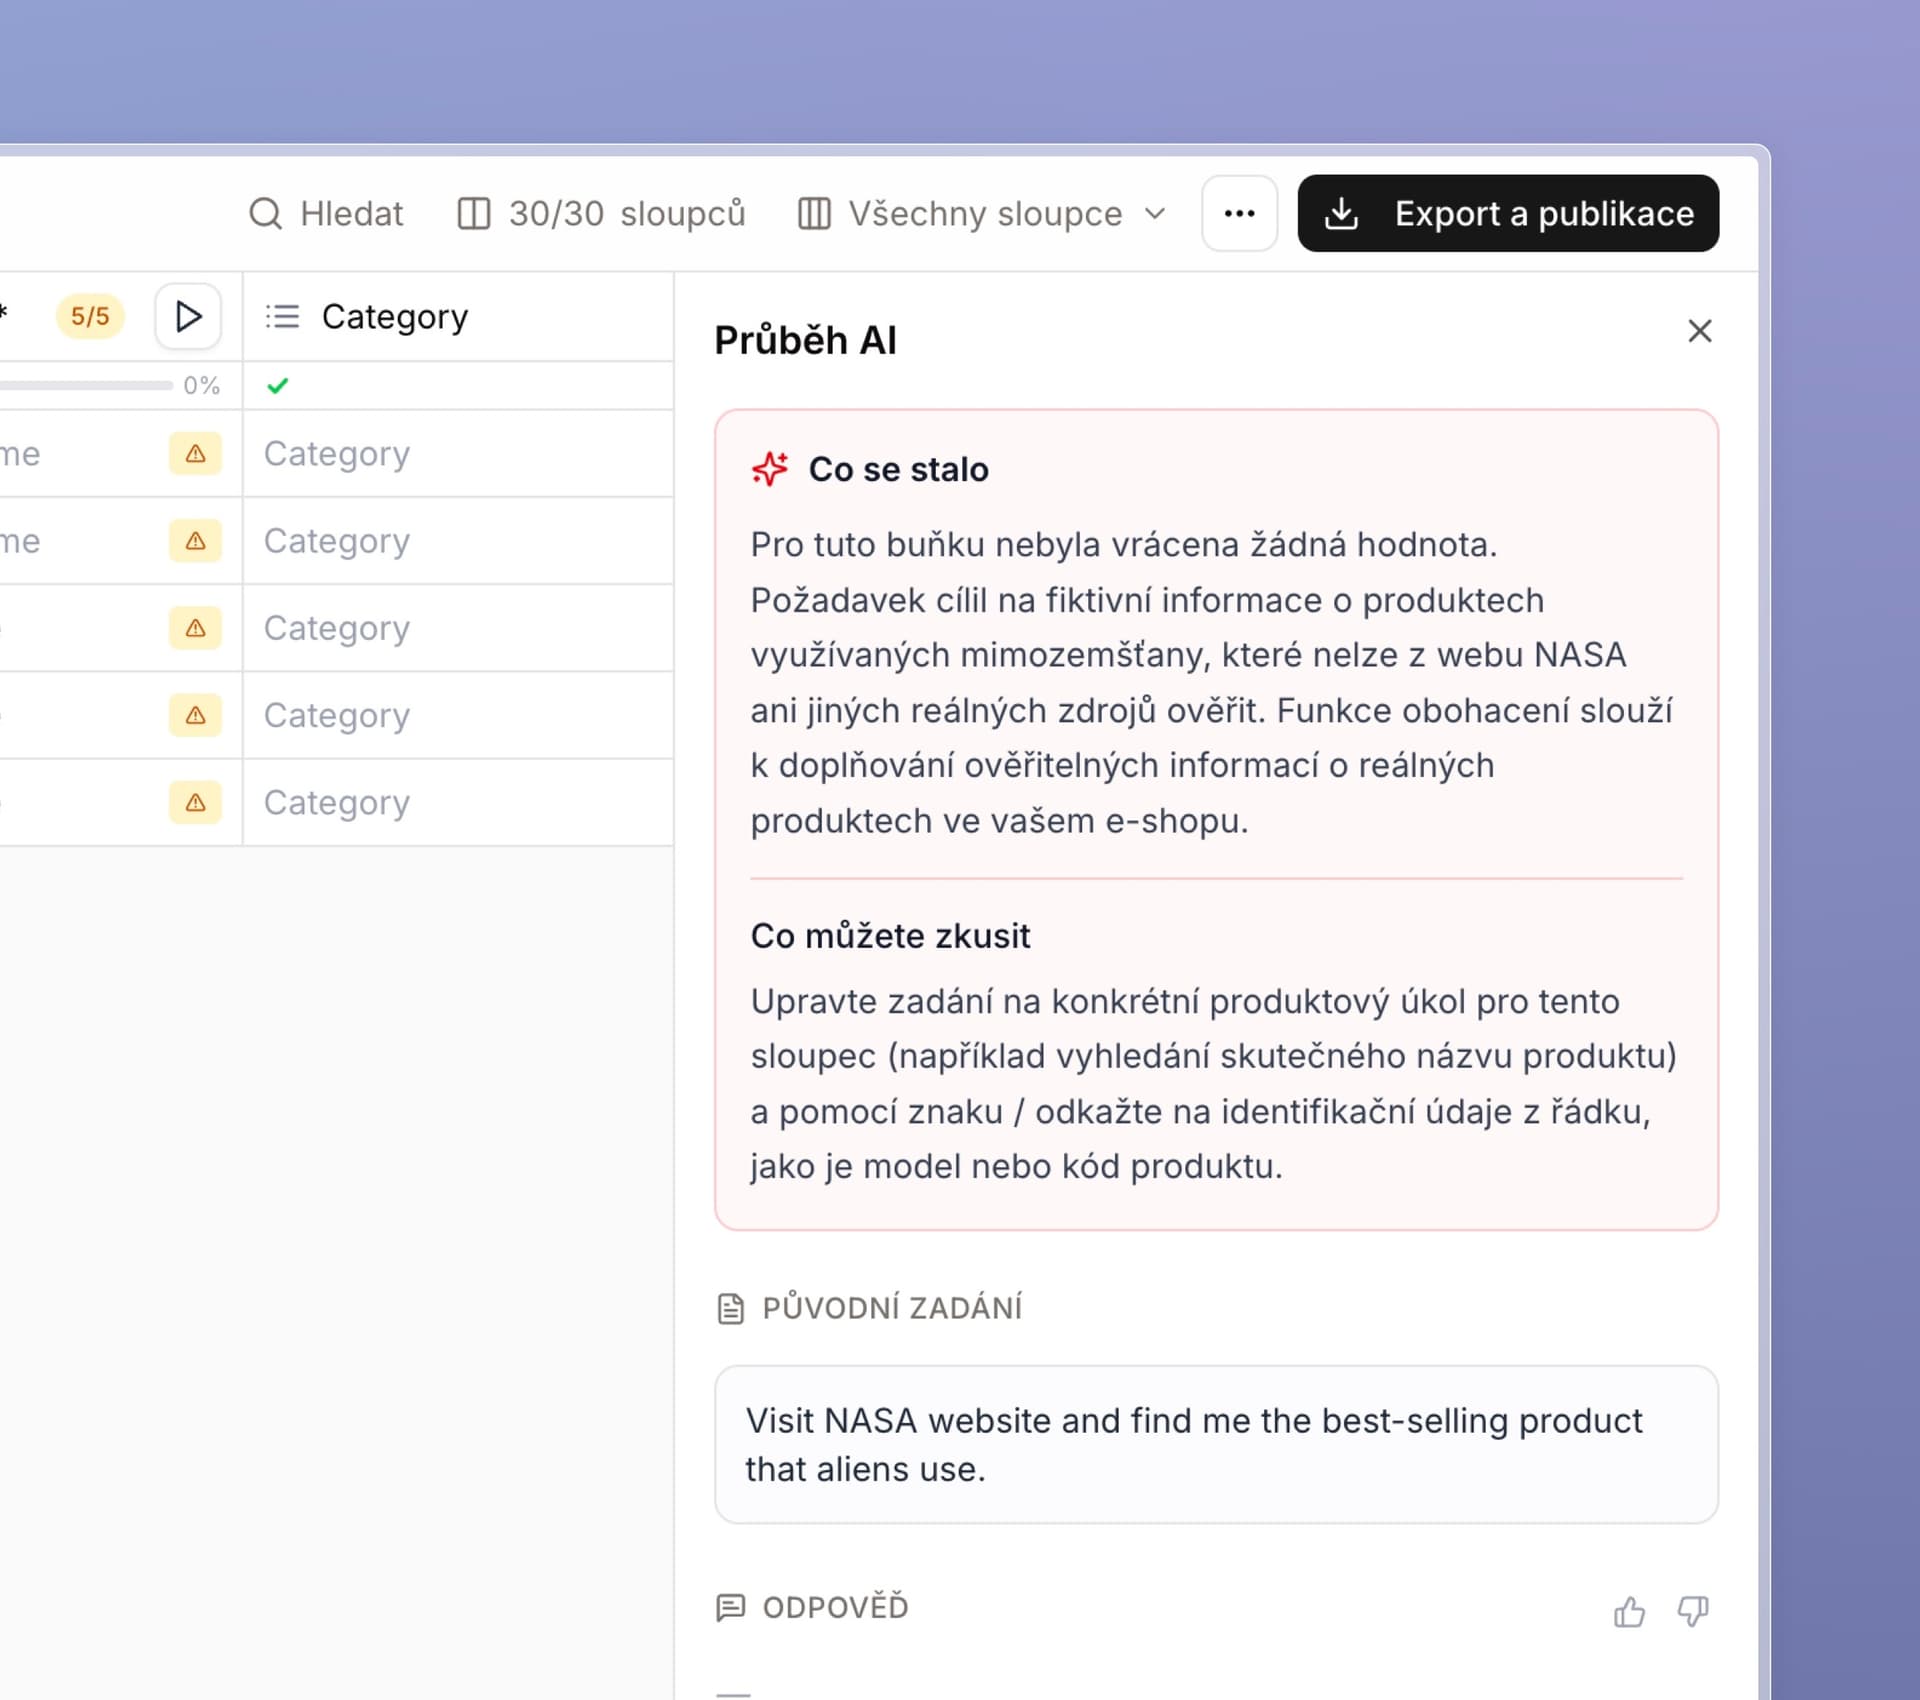Click the Category column header
This screenshot has height=1700, width=1920.
click(458, 317)
